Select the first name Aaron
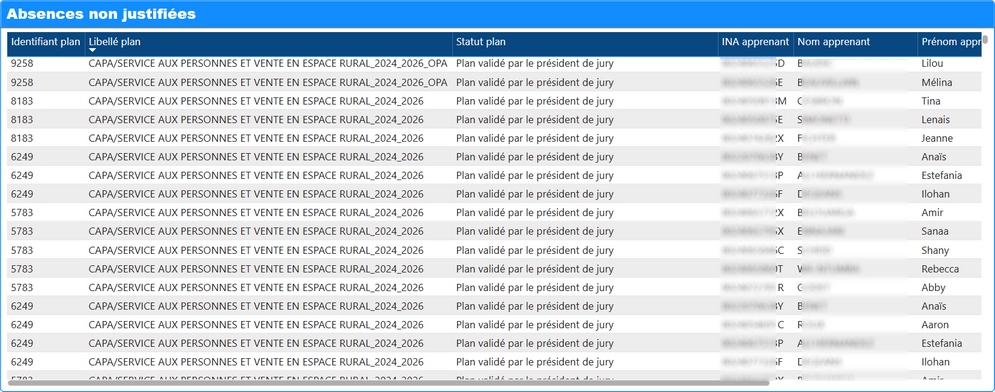This screenshot has height=392, width=995. tap(935, 325)
